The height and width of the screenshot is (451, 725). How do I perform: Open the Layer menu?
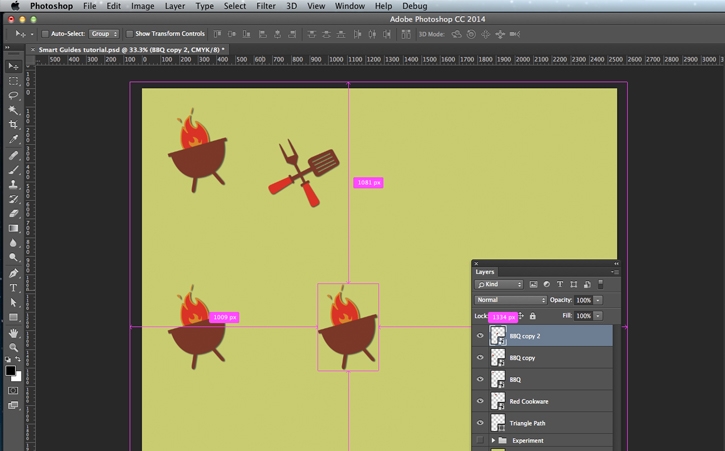coord(175,6)
